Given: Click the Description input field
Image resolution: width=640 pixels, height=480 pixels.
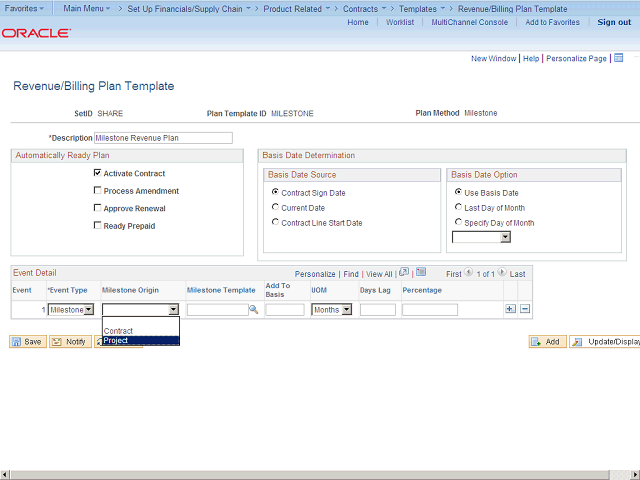Looking at the screenshot, I should [x=163, y=138].
